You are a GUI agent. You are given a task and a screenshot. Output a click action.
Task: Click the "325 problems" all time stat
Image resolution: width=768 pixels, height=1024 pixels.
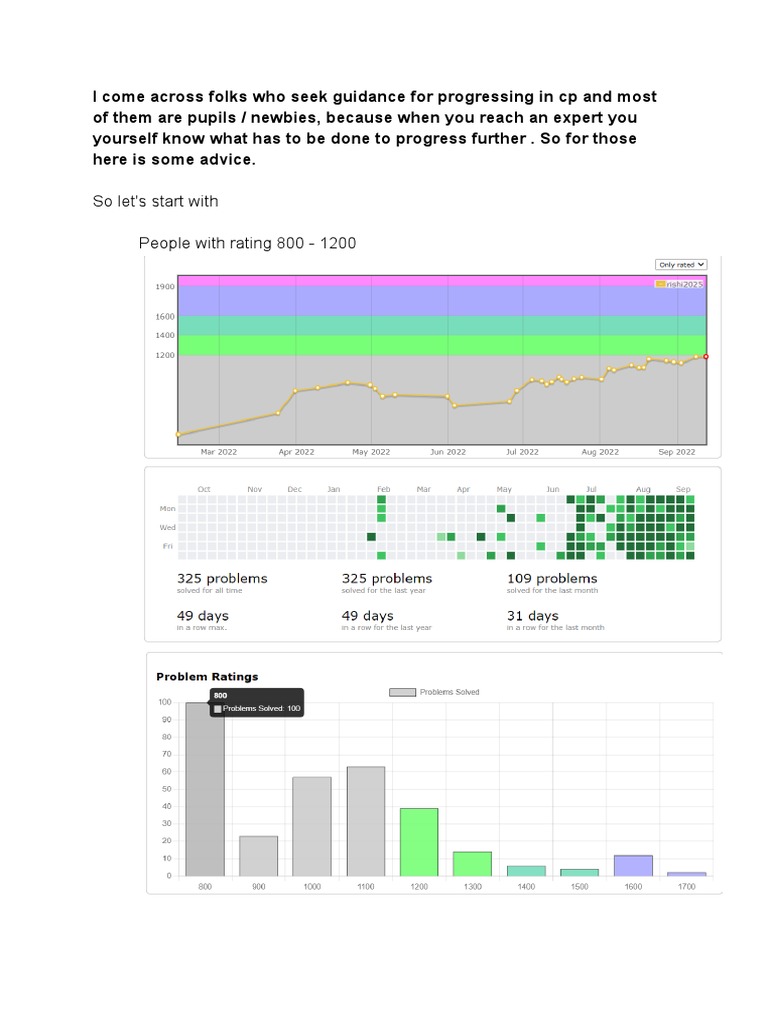(222, 578)
